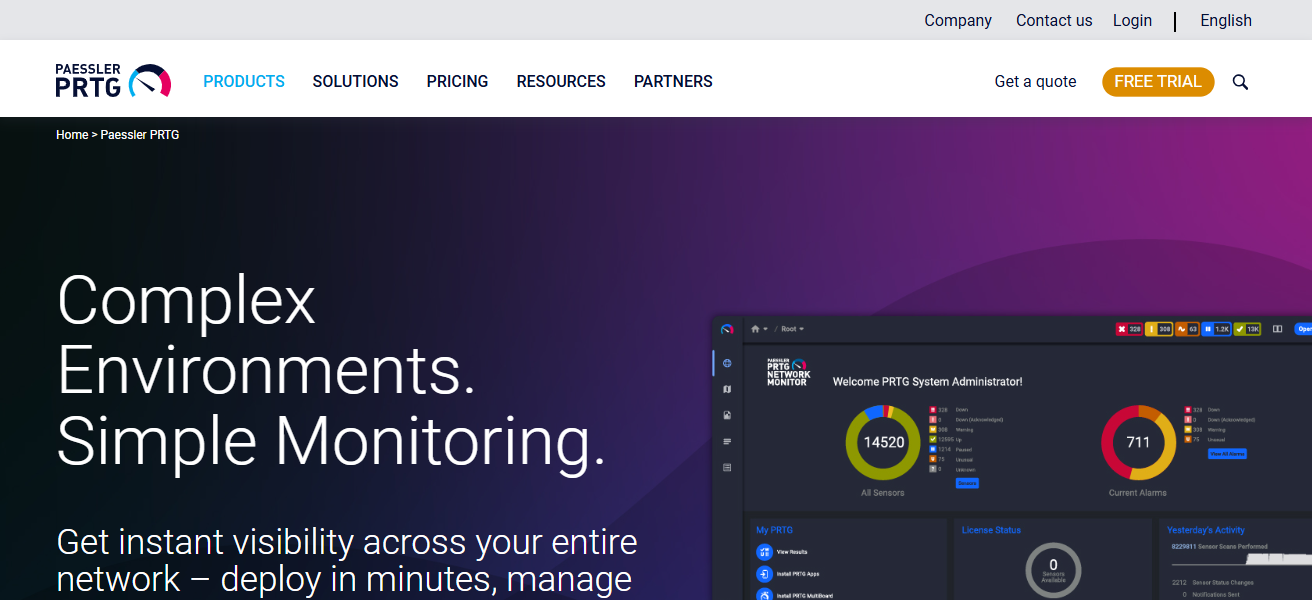Viewport: 1312px width, 600px height.
Task: Click the orange FREE TRIAL button
Action: [x=1158, y=82]
